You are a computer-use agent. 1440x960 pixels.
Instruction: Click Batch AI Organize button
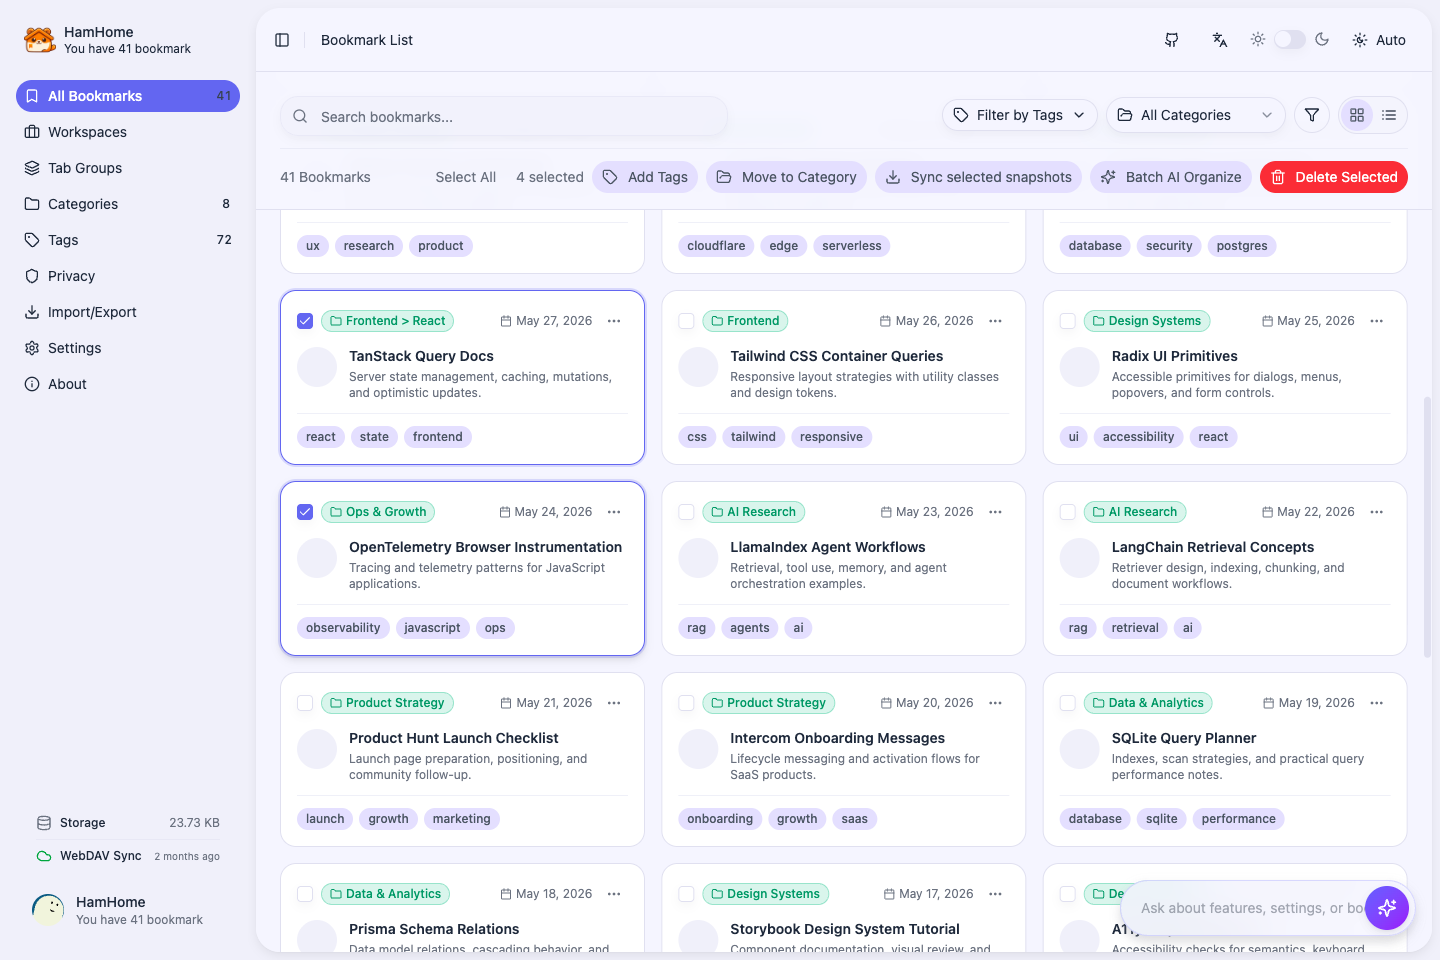click(1171, 177)
